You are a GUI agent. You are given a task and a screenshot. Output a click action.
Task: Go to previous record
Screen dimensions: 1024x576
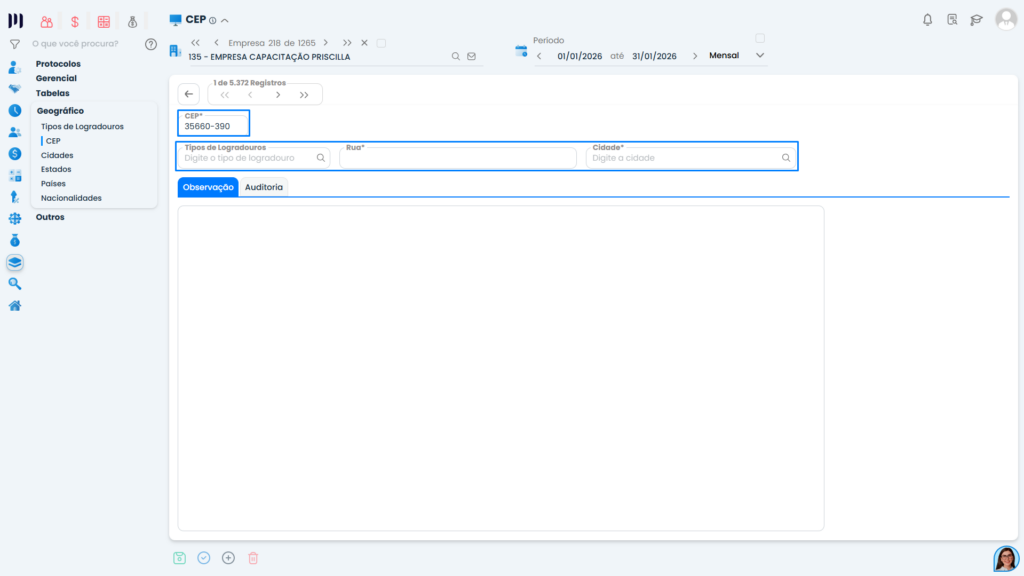point(251,95)
